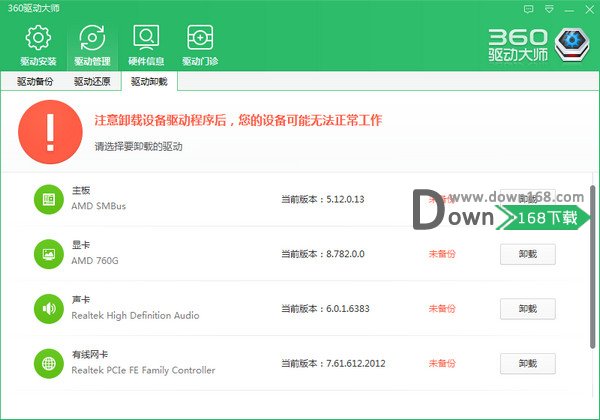Click the red warning exclamation icon
The width and height of the screenshot is (600, 420).
[50, 132]
